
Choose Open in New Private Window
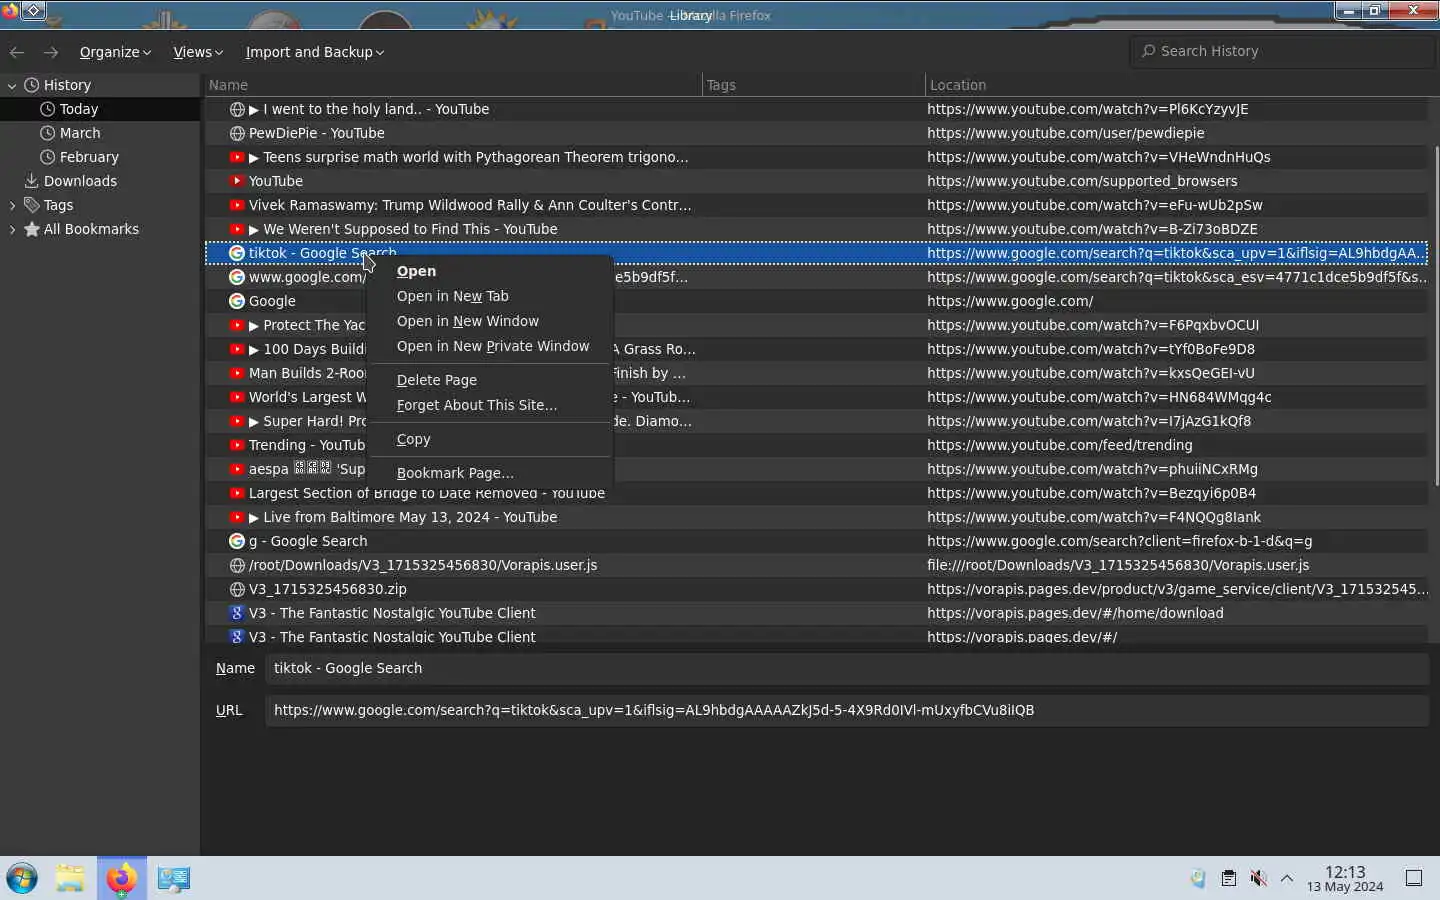[x=490, y=346]
